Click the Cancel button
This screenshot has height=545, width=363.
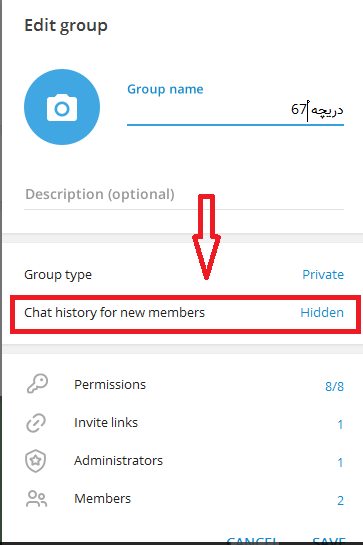(252, 540)
